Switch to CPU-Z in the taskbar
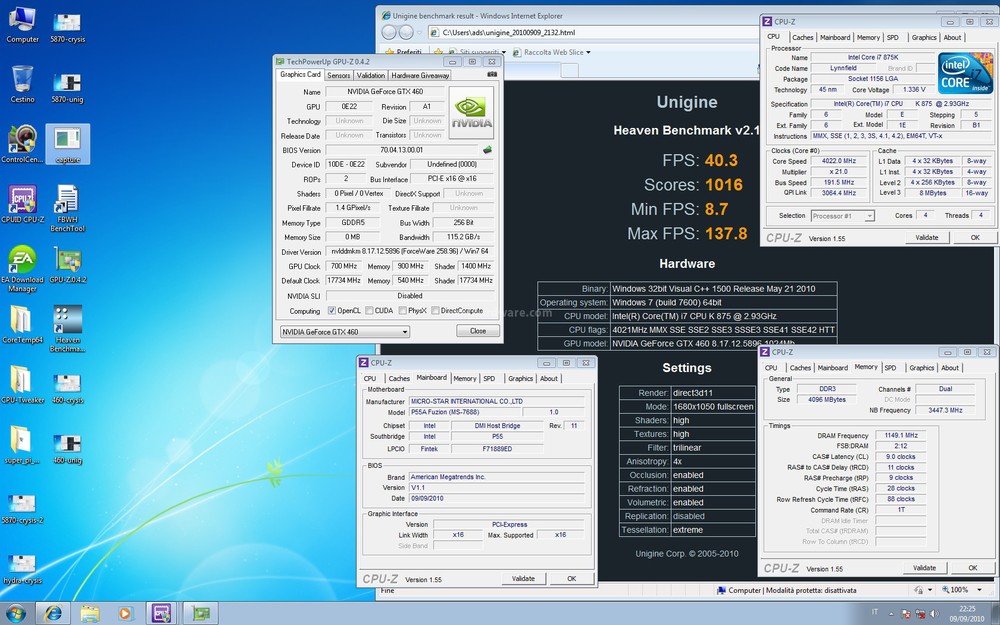This screenshot has width=1000, height=625. pos(162,614)
